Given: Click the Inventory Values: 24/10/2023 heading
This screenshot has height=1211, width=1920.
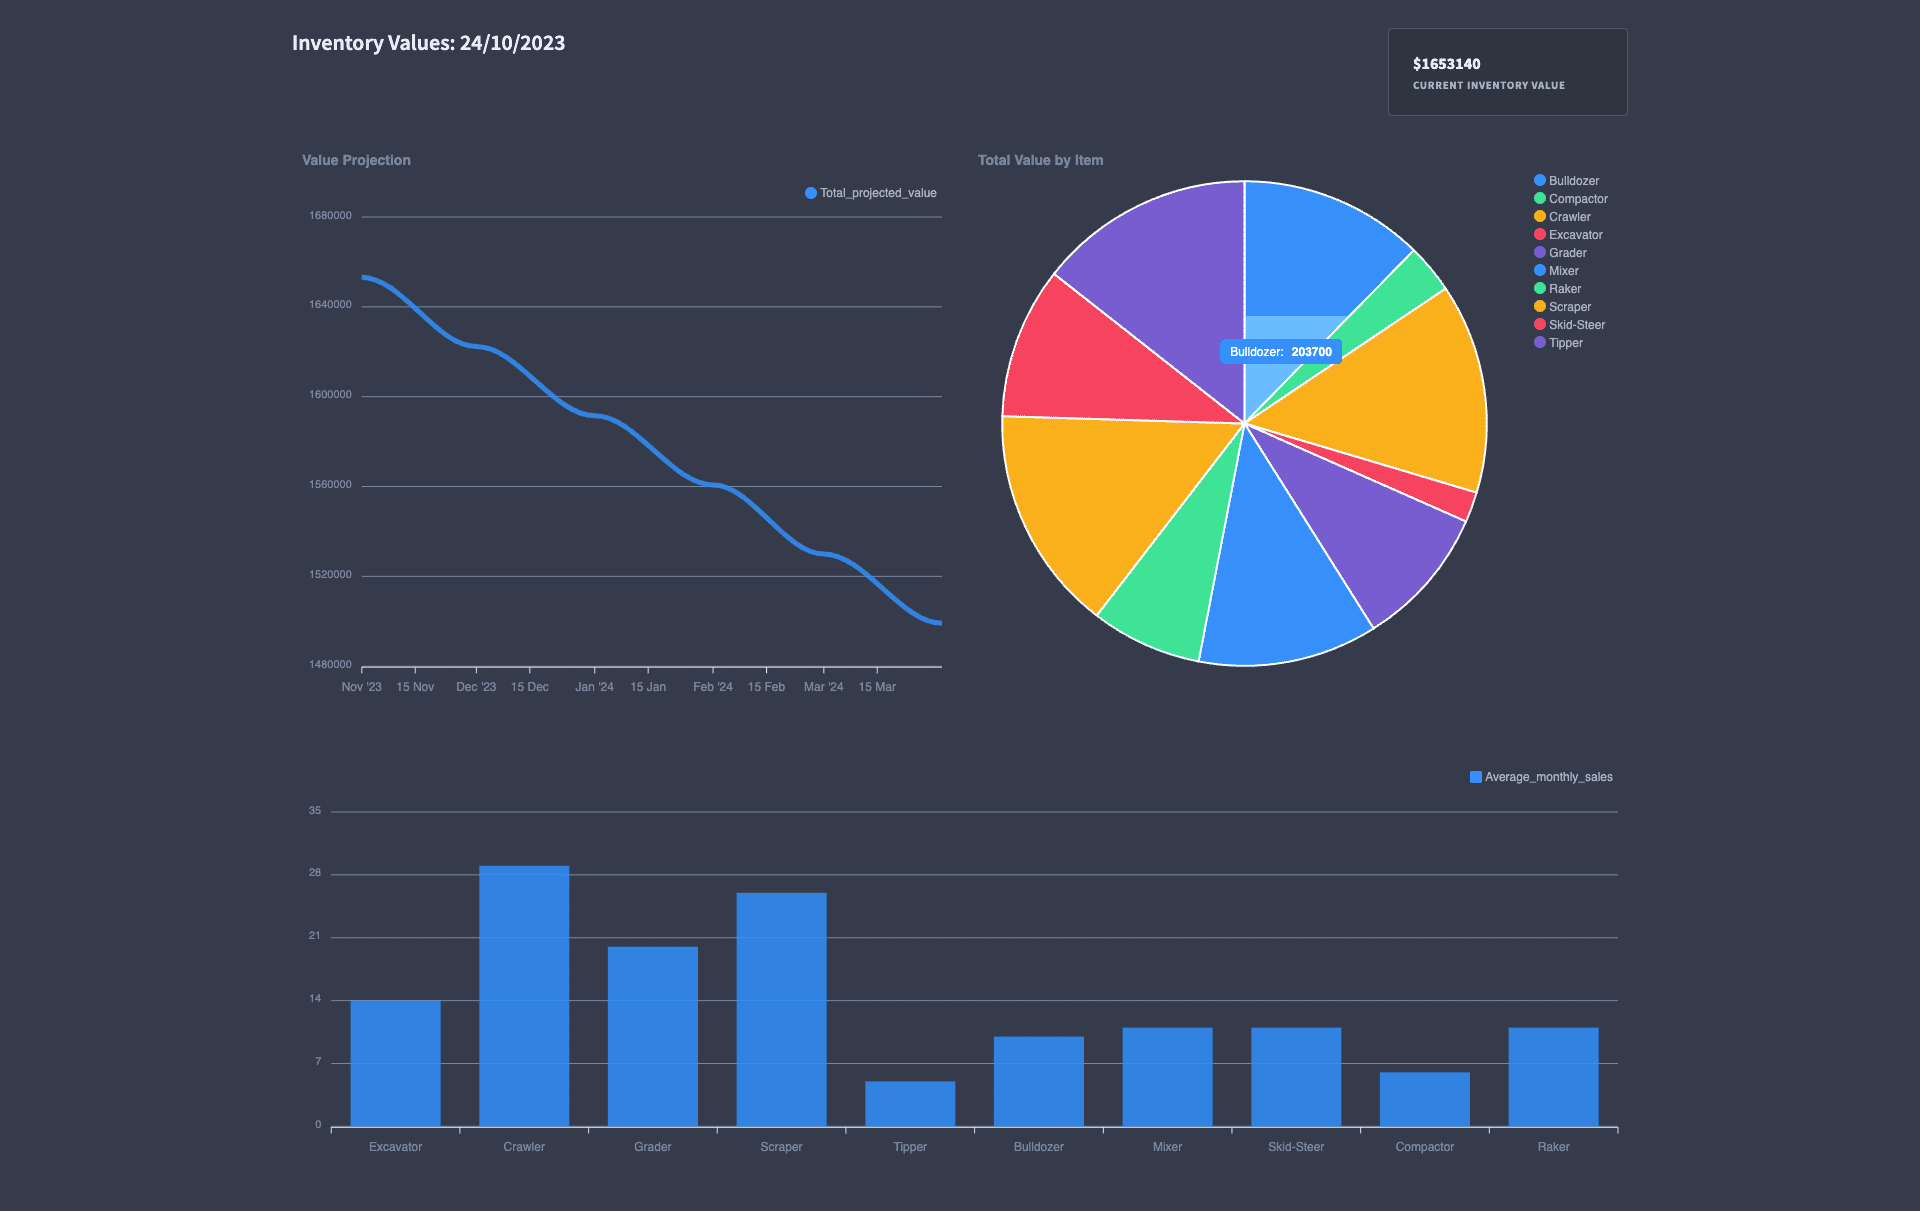Looking at the screenshot, I should [x=428, y=43].
